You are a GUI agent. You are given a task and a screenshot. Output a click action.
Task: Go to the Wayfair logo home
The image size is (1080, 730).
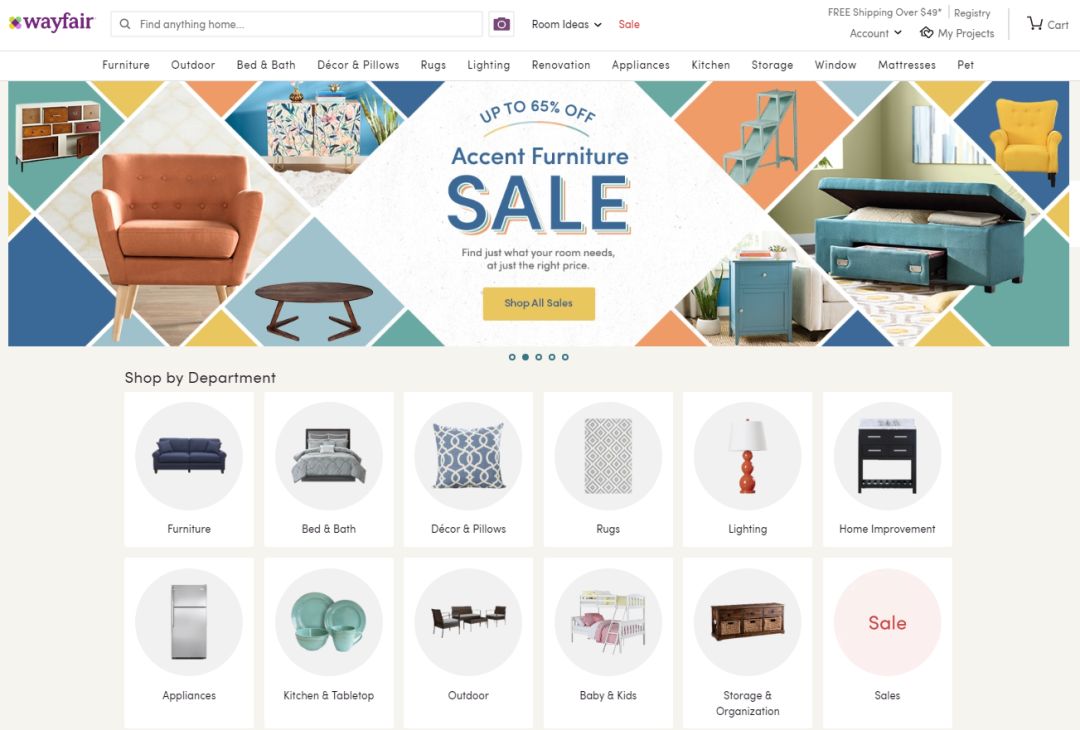pyautogui.click(x=51, y=23)
